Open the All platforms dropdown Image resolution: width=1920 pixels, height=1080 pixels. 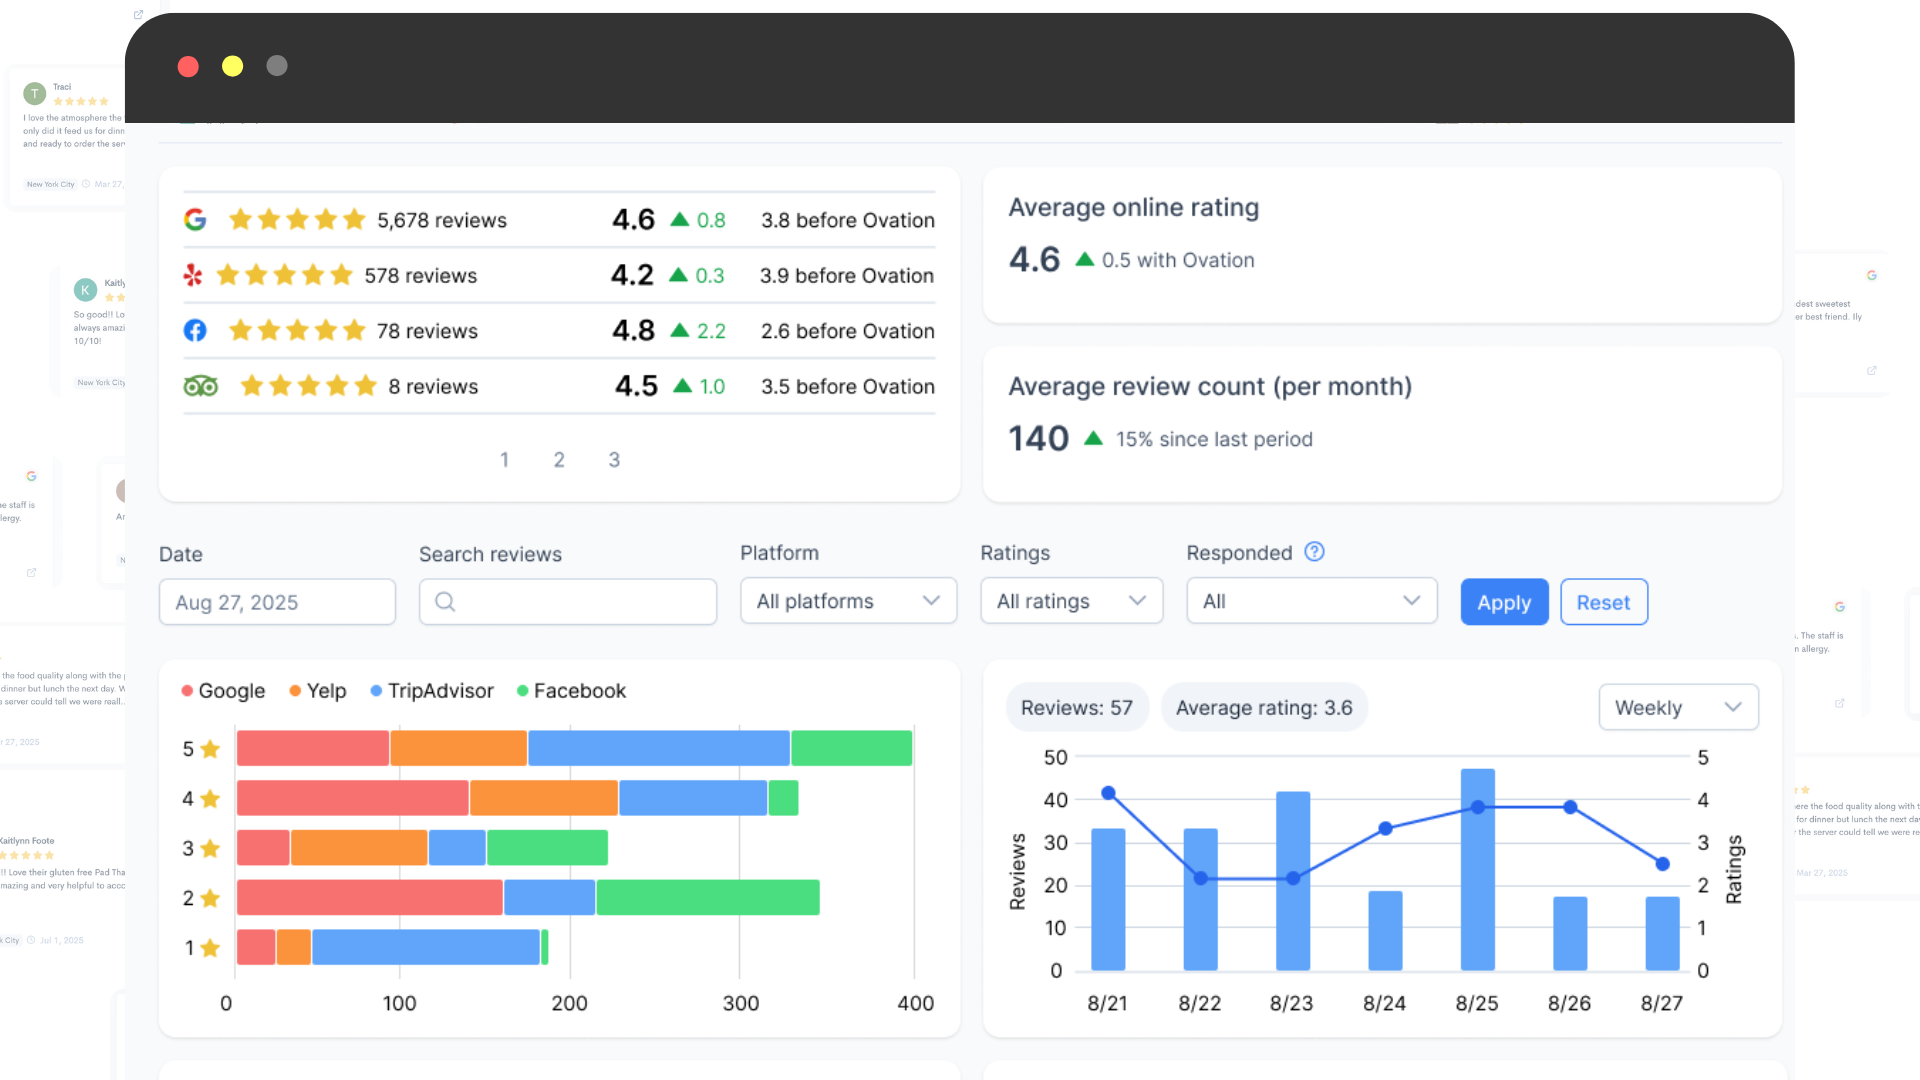(x=848, y=601)
